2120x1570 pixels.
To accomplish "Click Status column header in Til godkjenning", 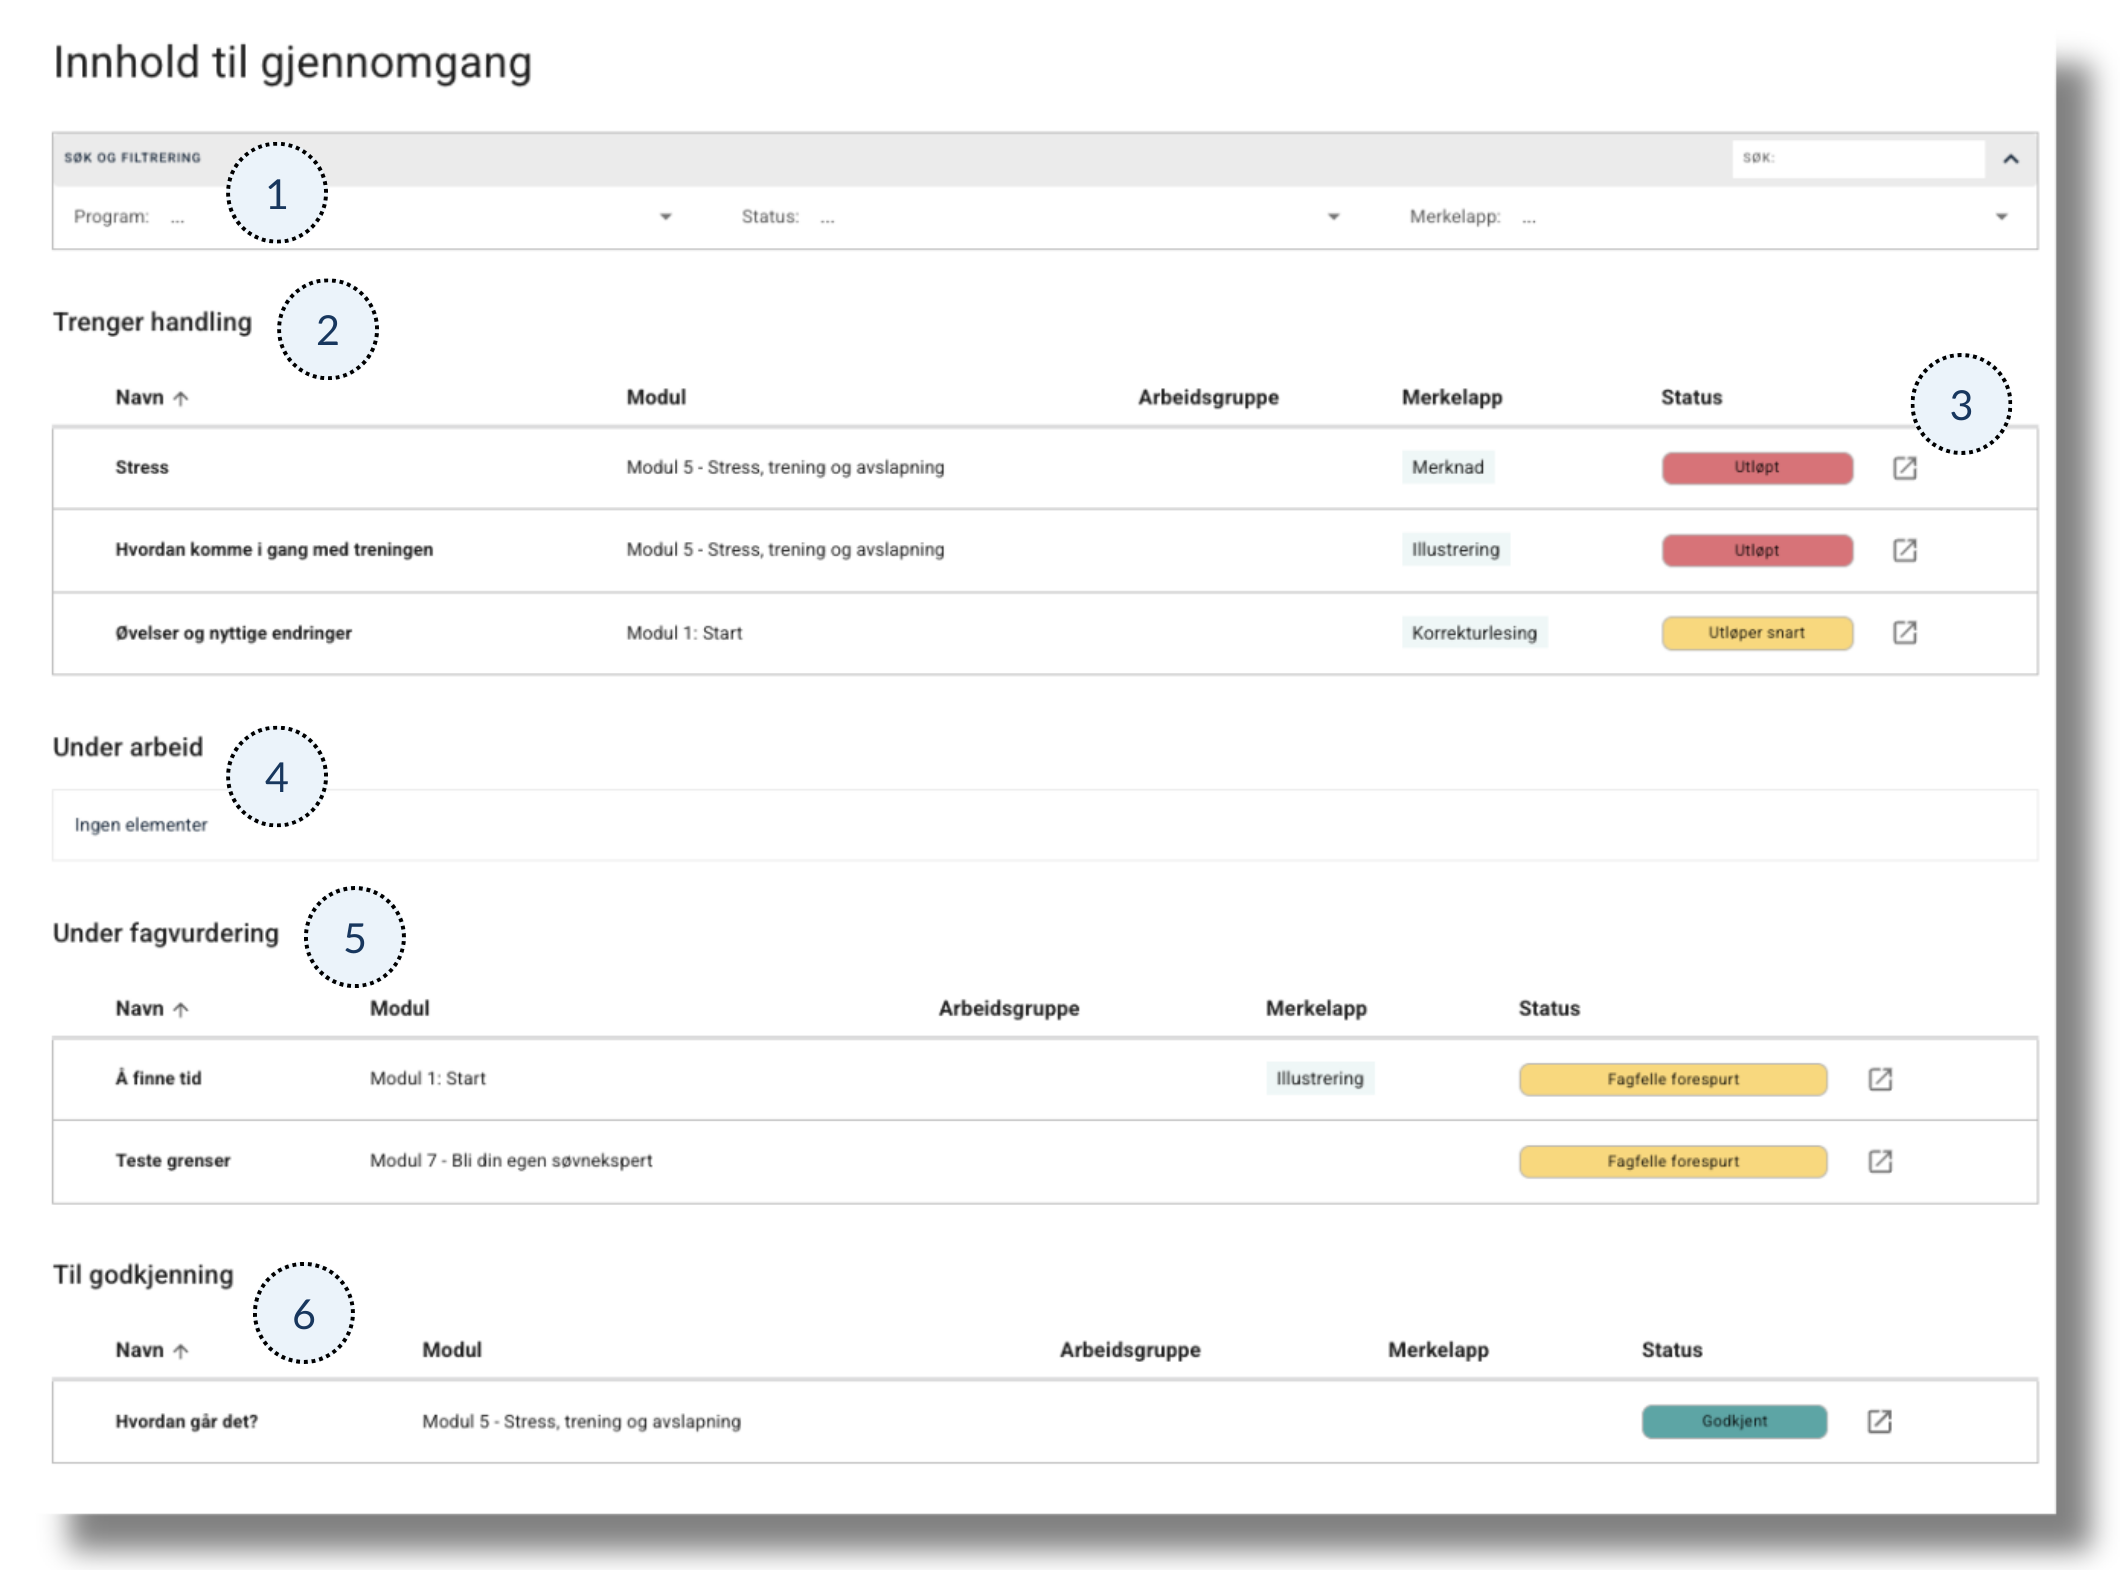I will pyautogui.click(x=1671, y=1350).
